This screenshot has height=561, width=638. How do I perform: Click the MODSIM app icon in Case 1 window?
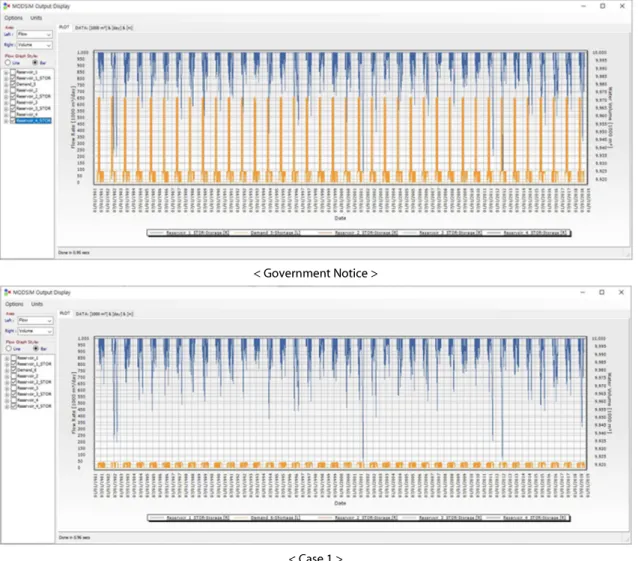pos(7,292)
